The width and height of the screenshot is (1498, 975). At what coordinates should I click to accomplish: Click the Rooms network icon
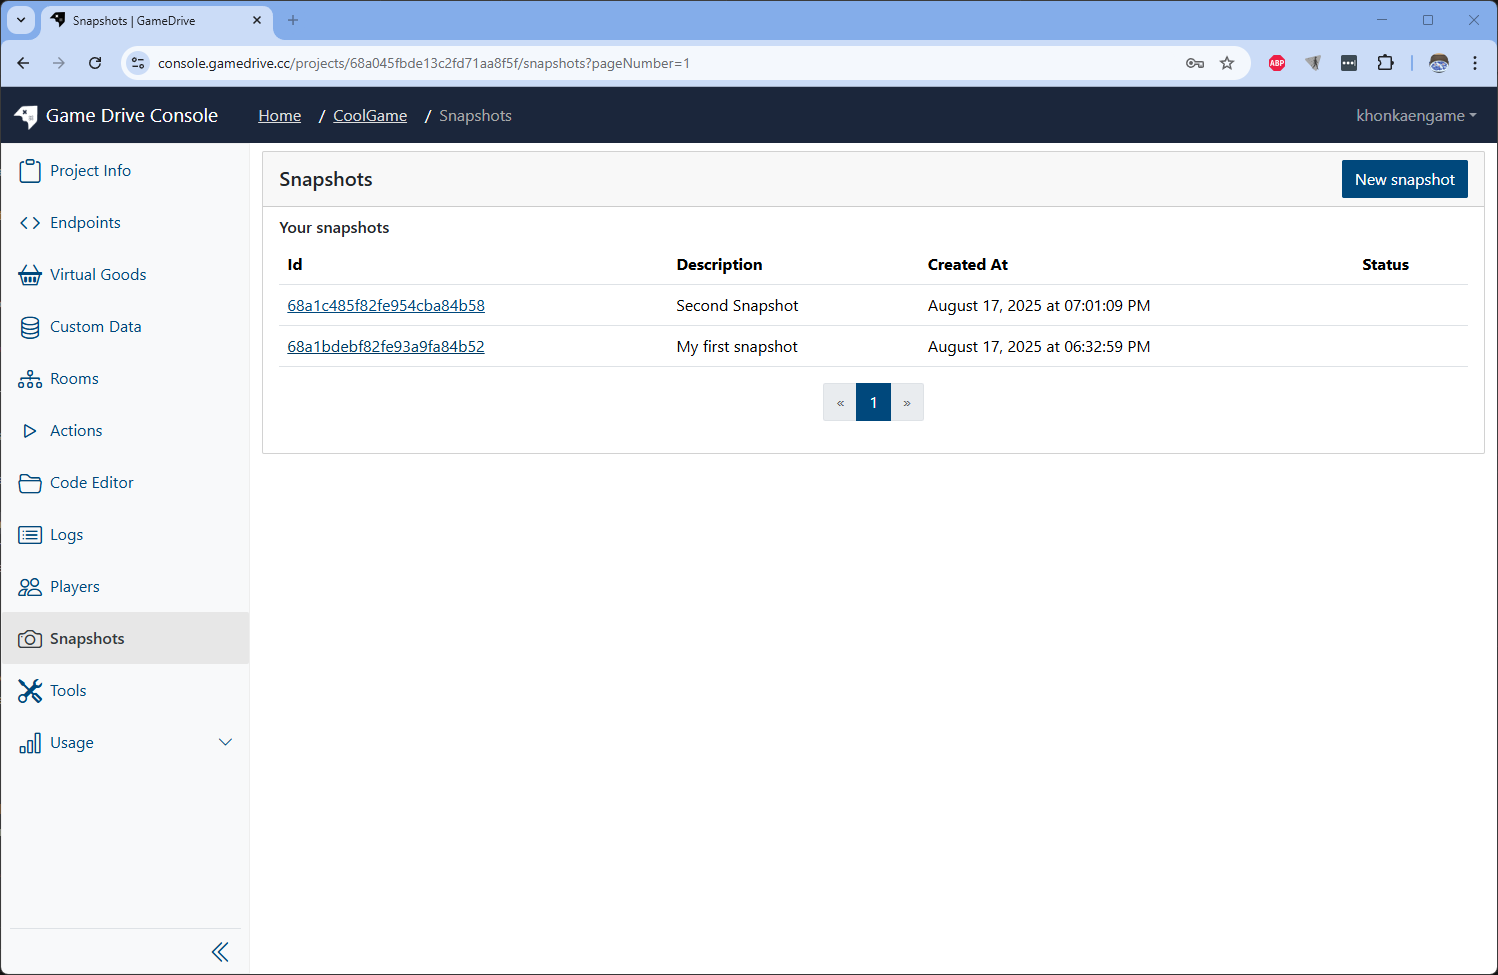pos(30,379)
